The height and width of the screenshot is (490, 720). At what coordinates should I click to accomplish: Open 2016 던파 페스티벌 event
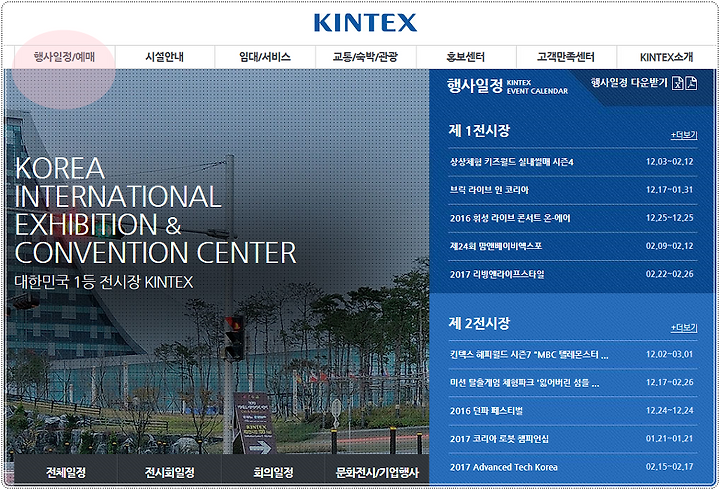486,411
